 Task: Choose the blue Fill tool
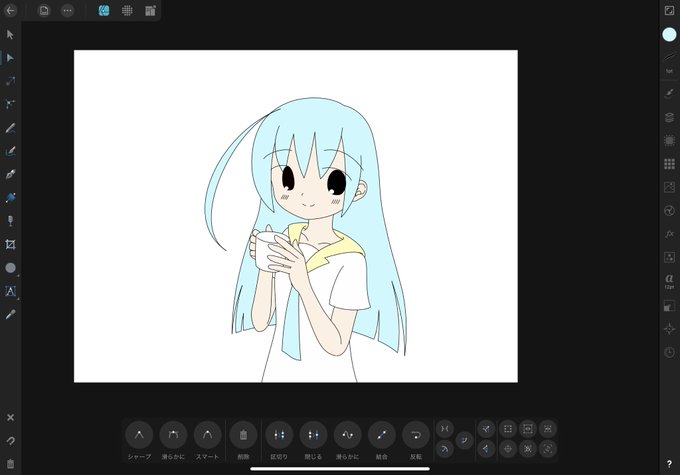[x=10, y=198]
